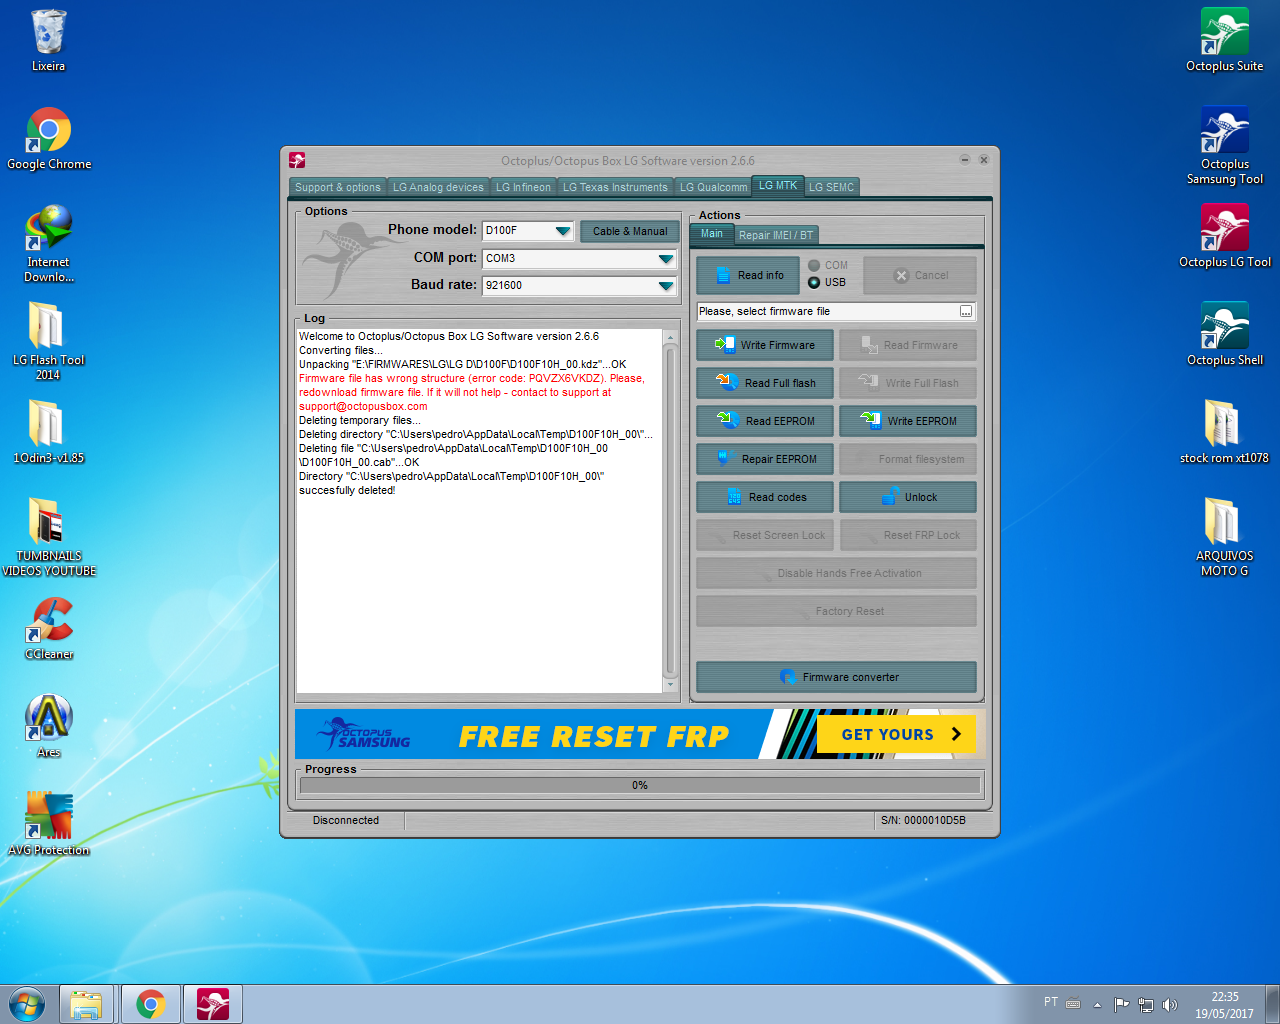Image resolution: width=1280 pixels, height=1024 pixels.
Task: Open the Repair IMEI / BT tab
Action: click(x=776, y=235)
